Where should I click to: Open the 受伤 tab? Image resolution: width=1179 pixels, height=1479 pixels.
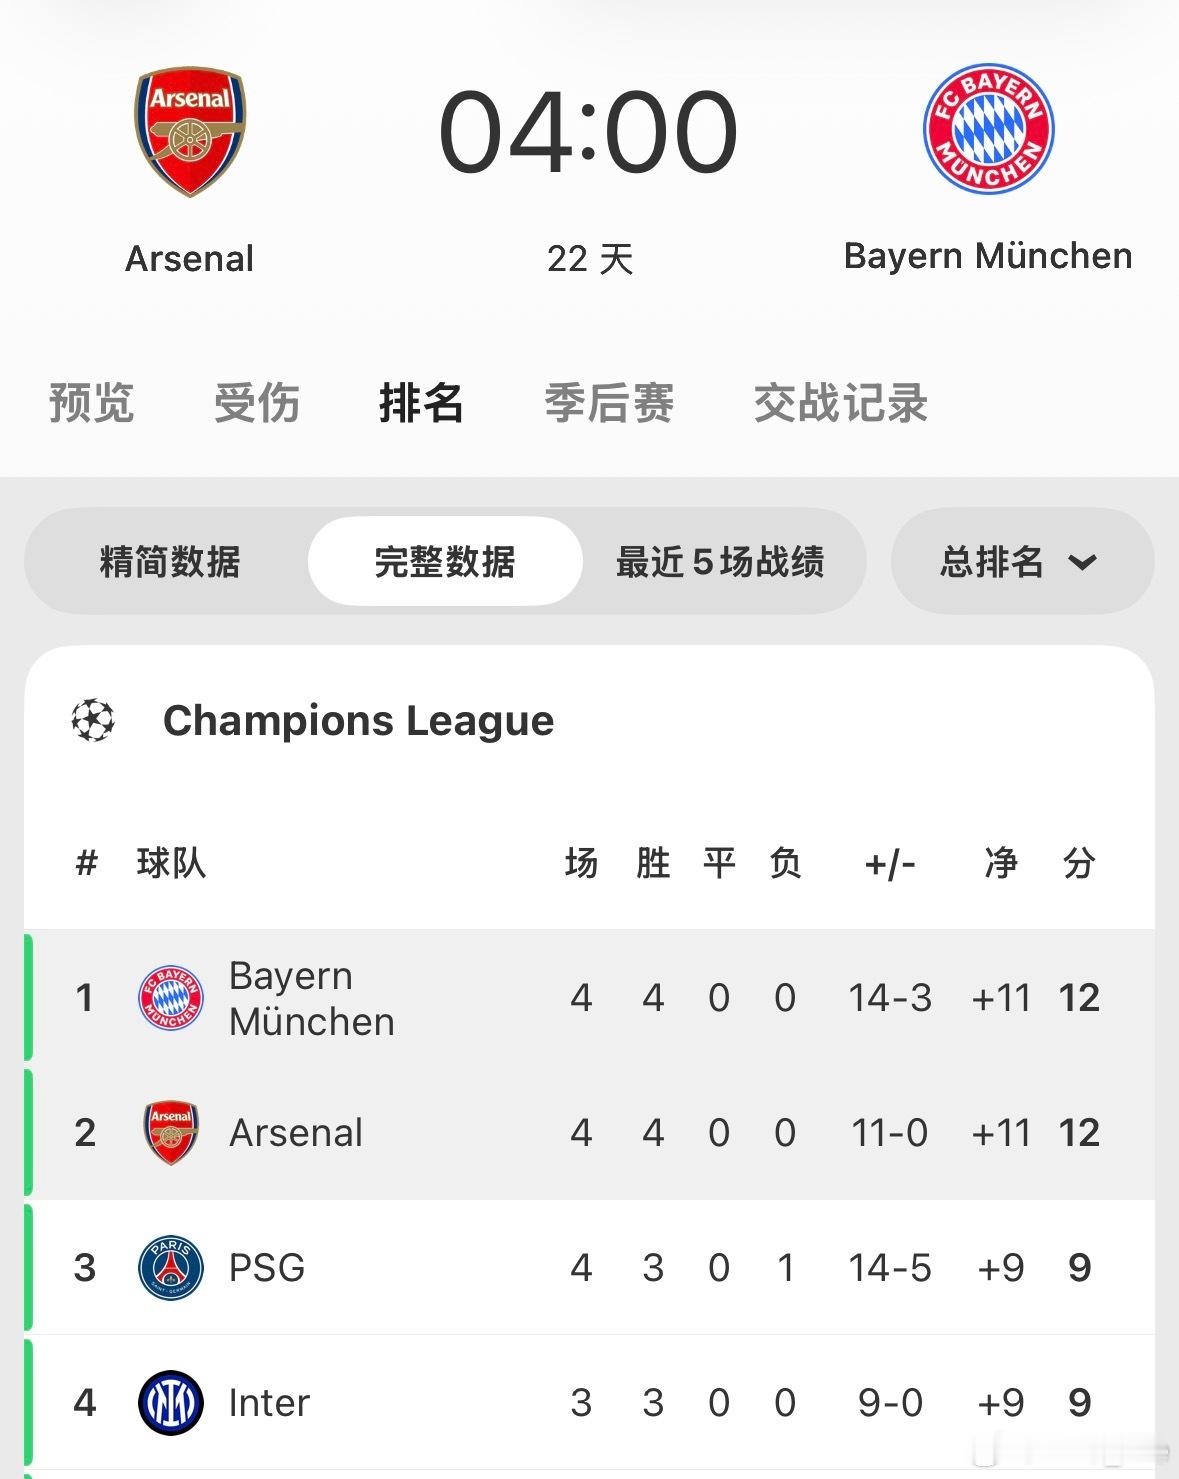257,403
